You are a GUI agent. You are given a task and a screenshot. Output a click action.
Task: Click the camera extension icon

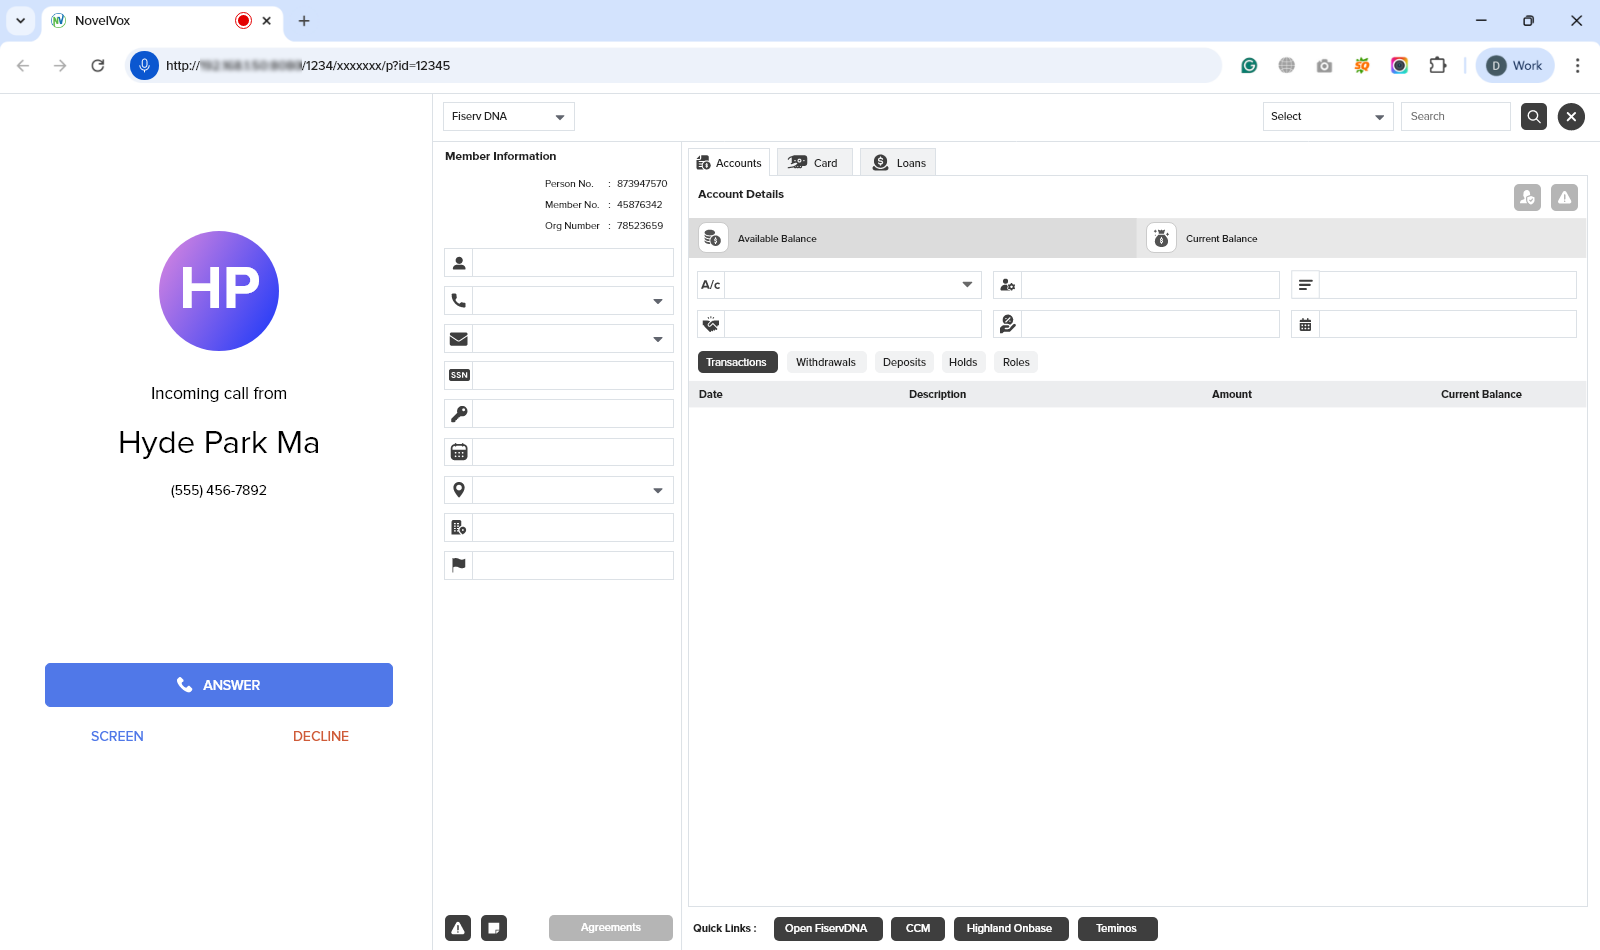(1324, 65)
